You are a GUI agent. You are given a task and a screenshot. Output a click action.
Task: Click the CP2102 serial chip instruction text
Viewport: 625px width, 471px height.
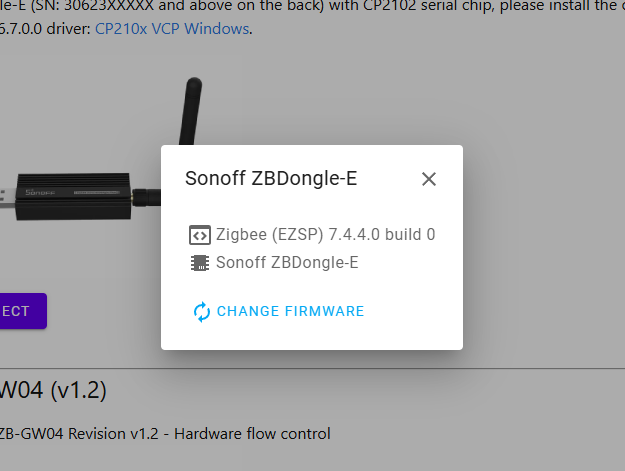tap(300, 4)
